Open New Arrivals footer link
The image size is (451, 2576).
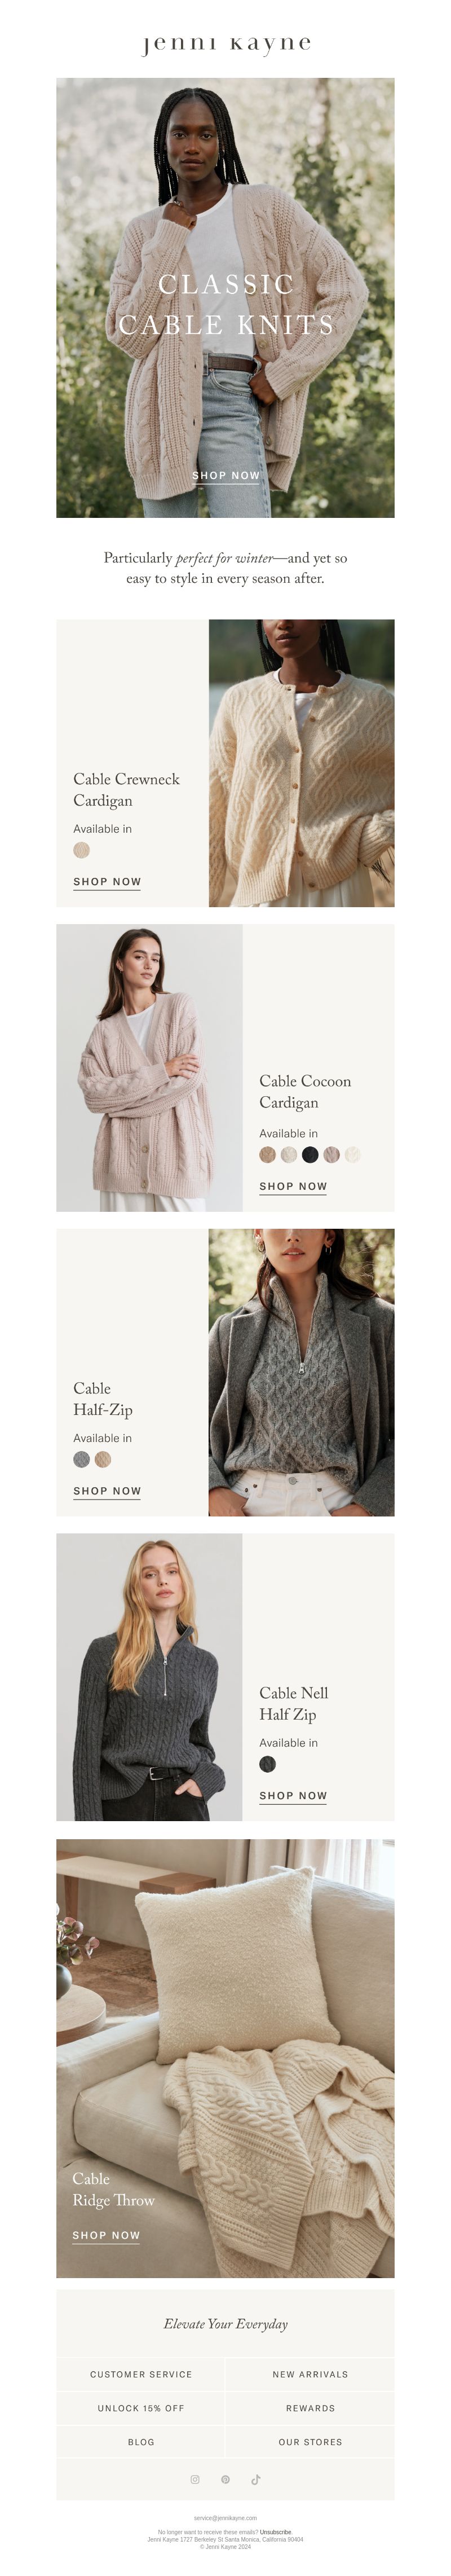pos(310,2374)
